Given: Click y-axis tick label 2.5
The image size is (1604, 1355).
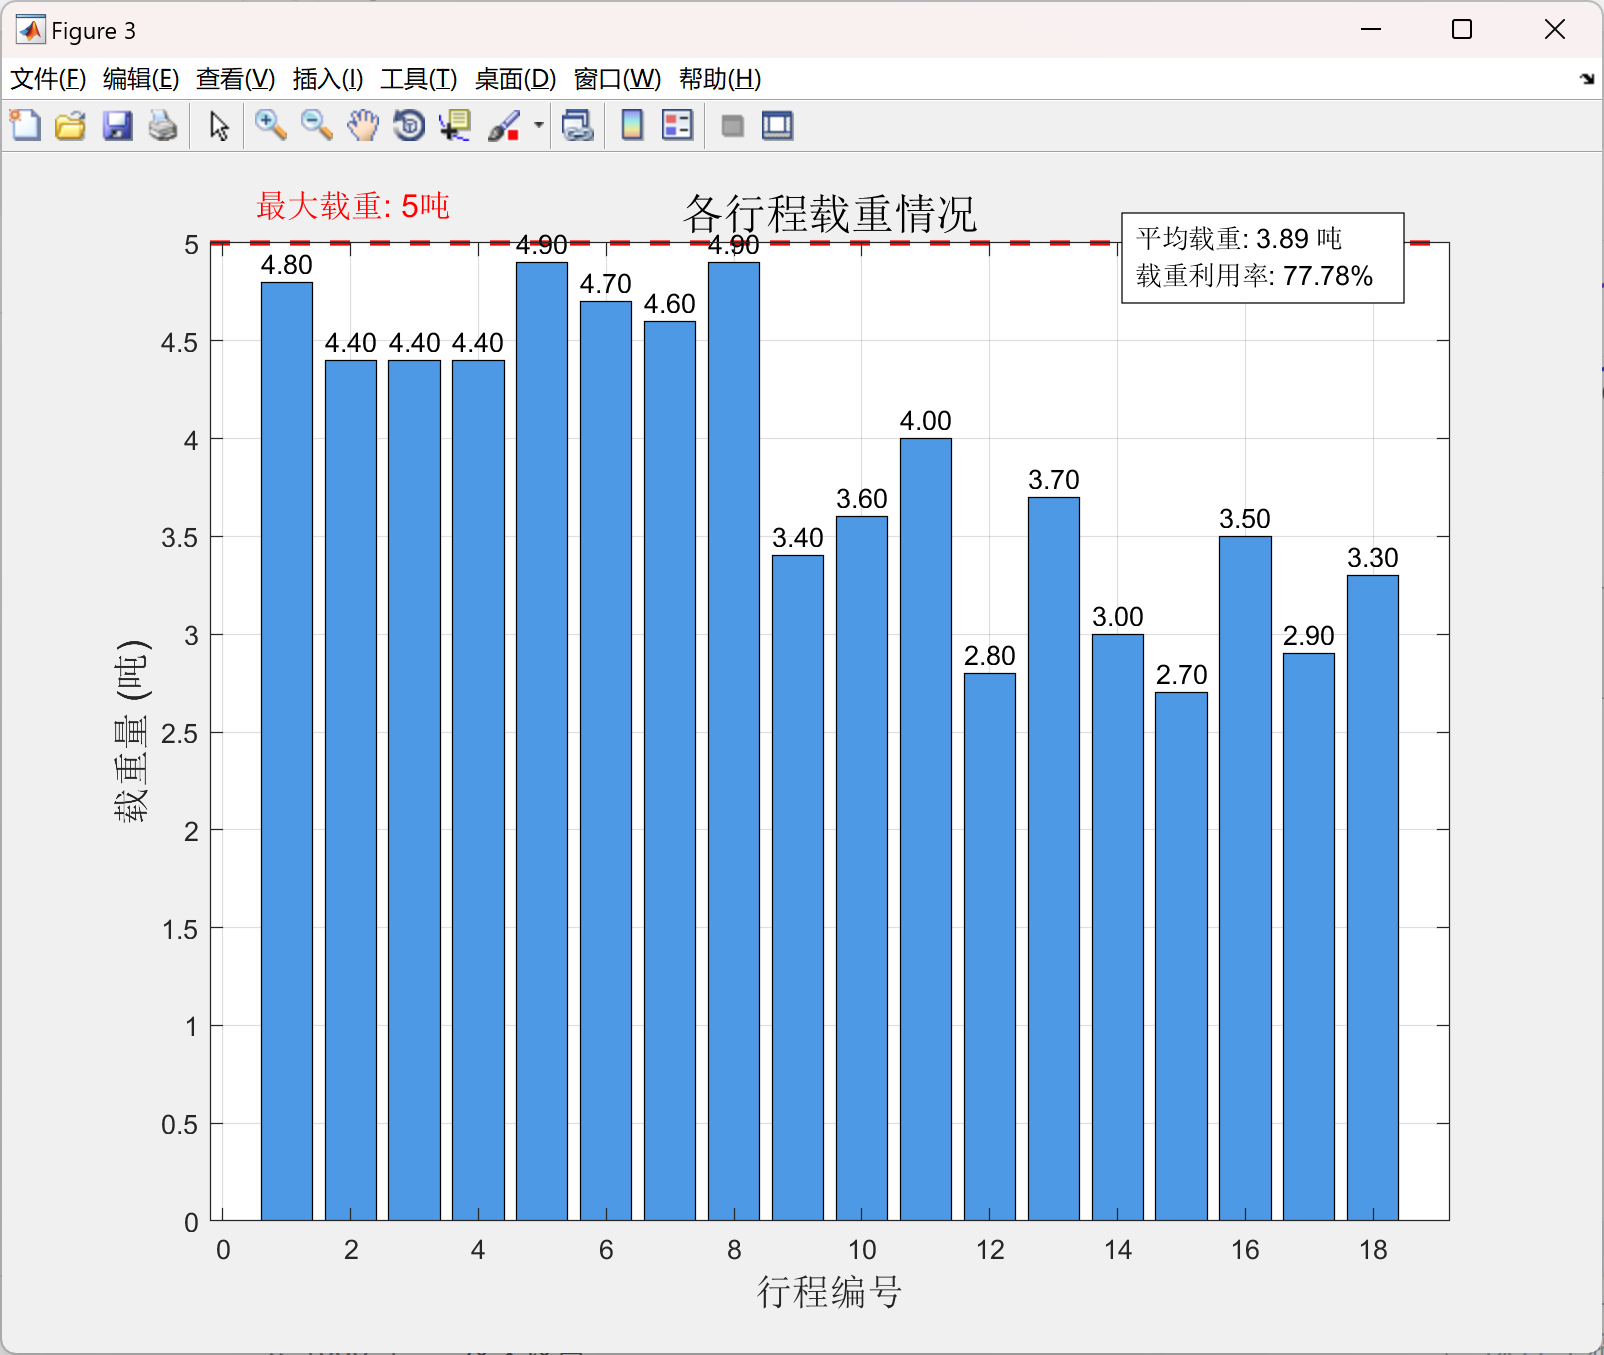Looking at the screenshot, I should point(180,733).
